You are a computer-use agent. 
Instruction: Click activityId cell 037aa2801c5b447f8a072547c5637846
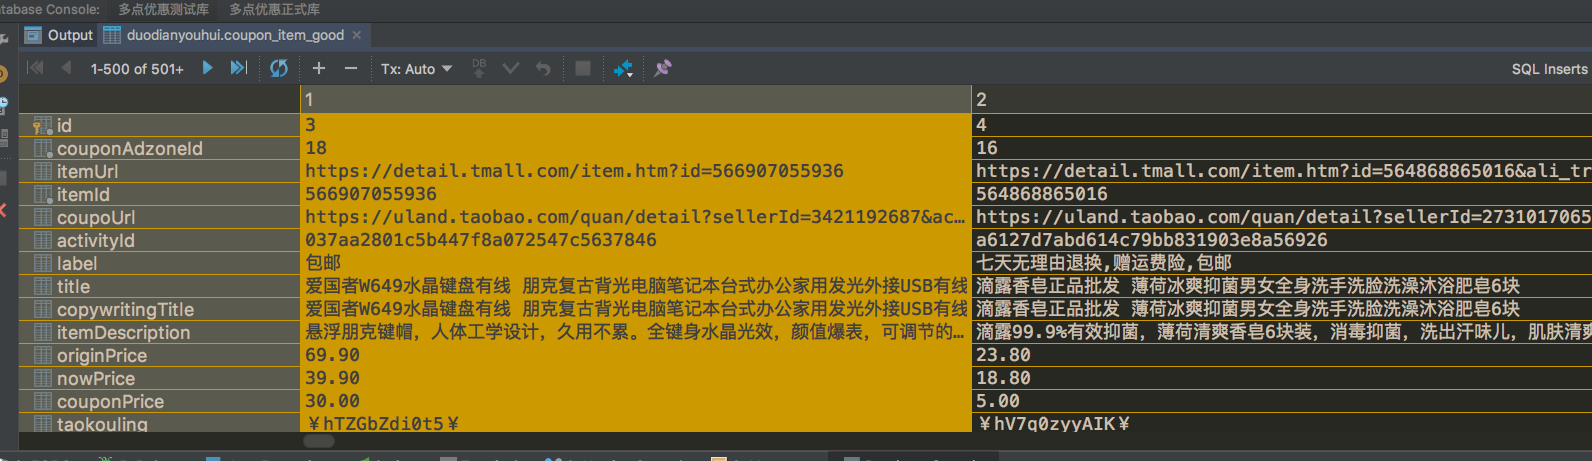tap(636, 240)
